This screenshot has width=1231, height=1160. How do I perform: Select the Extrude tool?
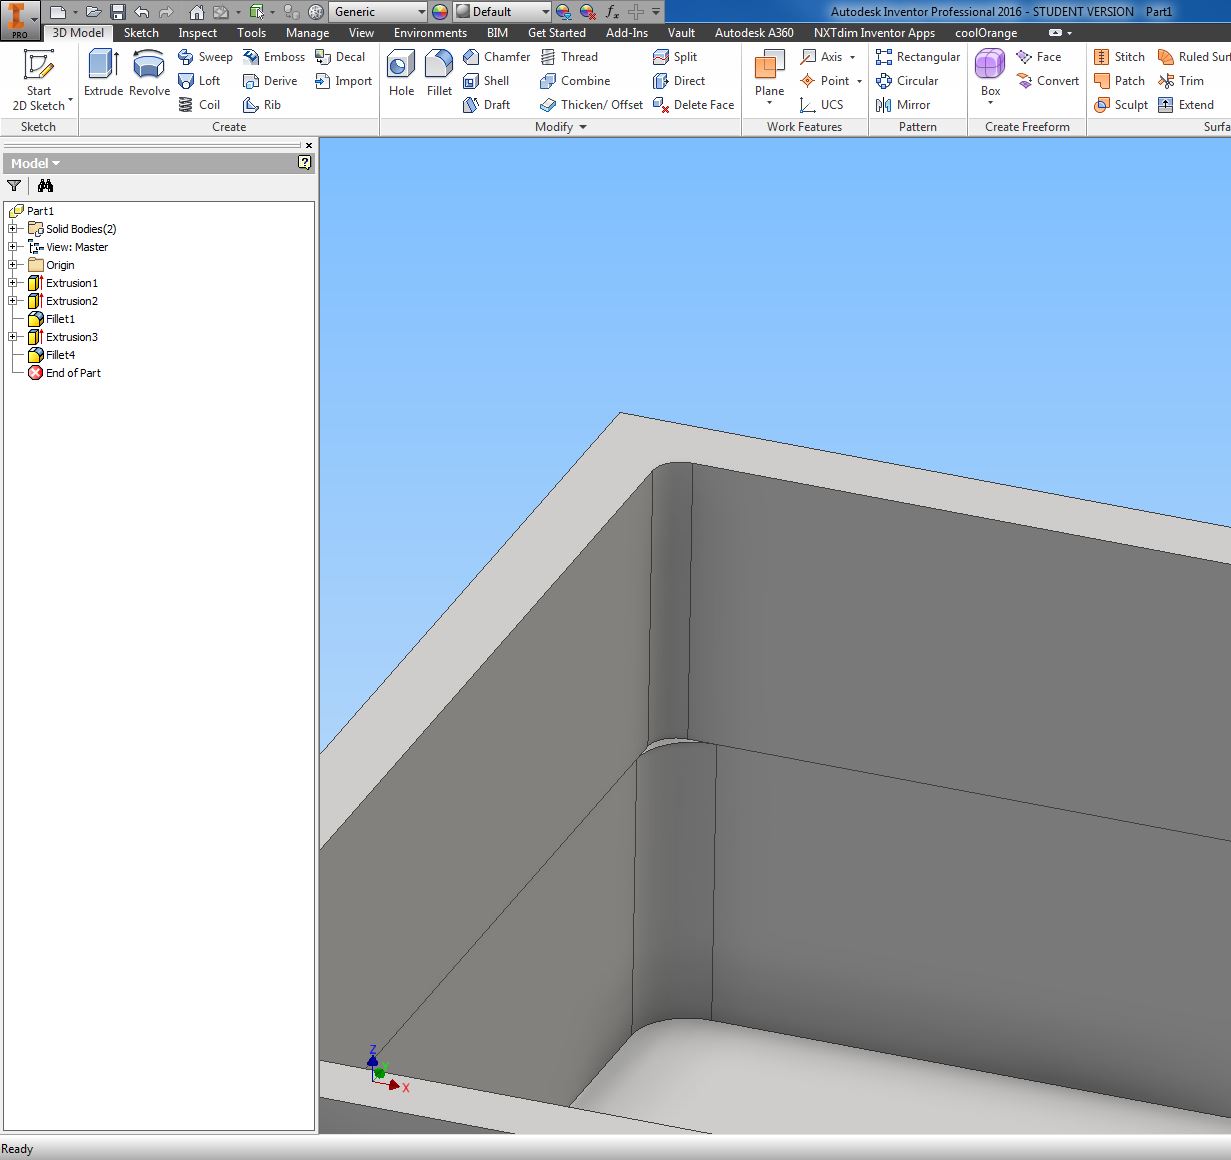[x=102, y=70]
